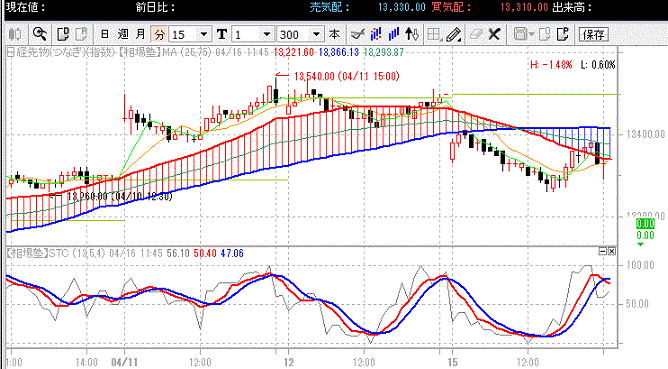Select the pencil drawing tool

click(453, 34)
